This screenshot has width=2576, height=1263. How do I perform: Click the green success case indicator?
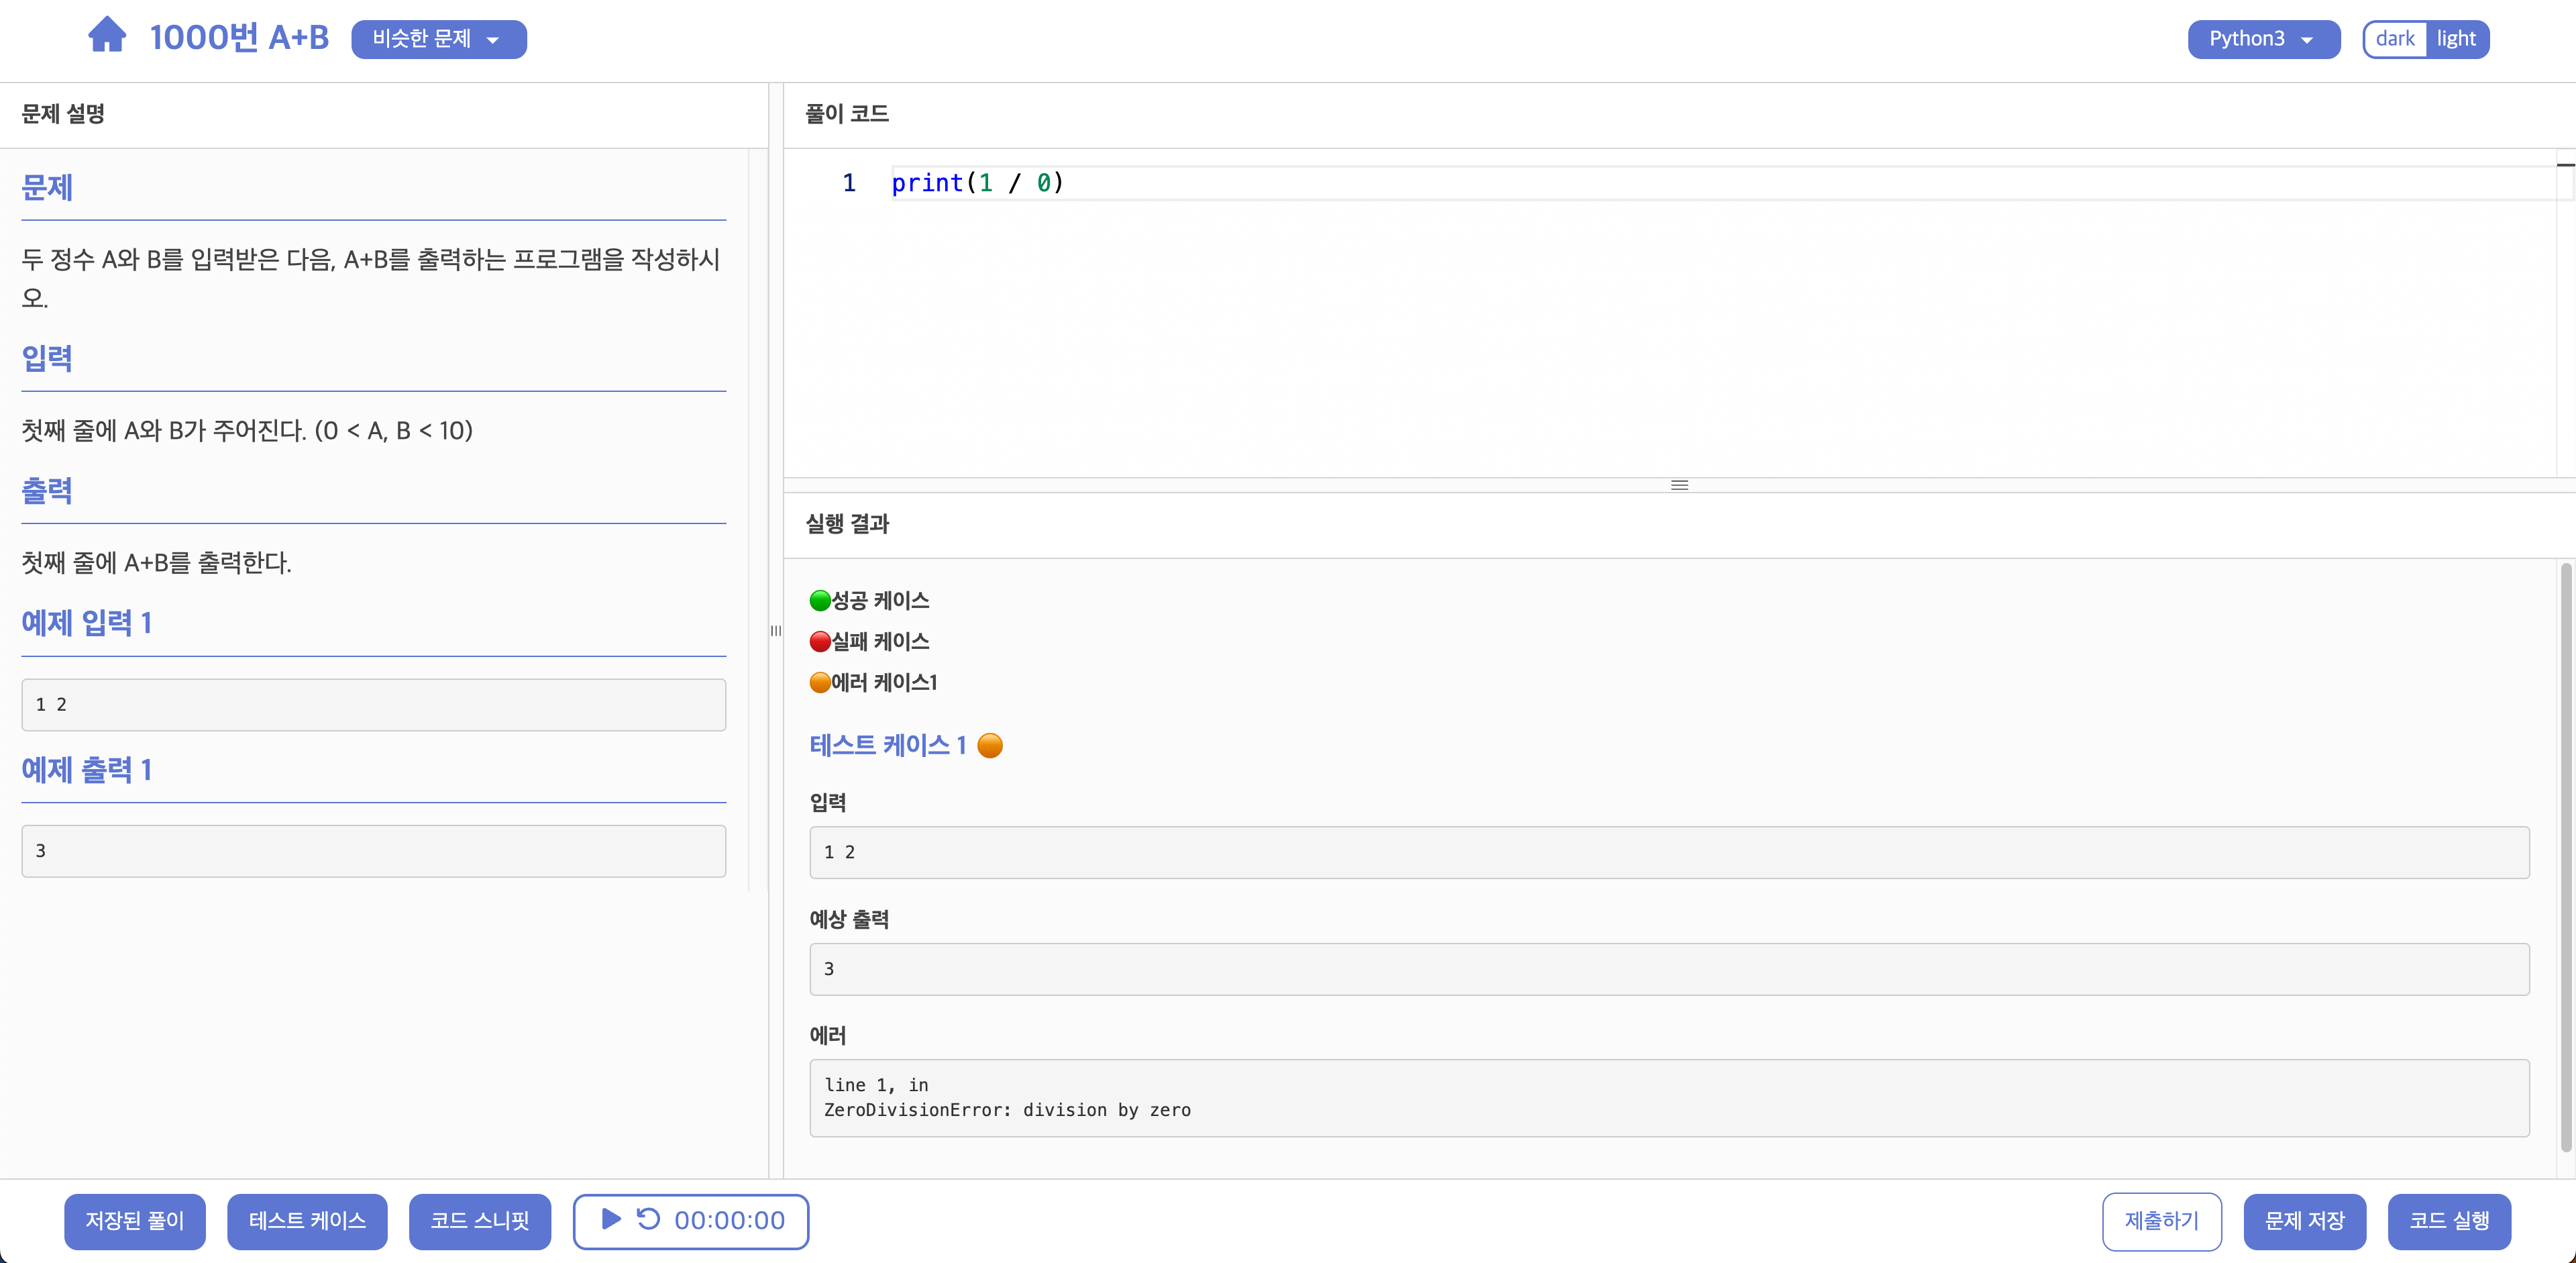pos(820,601)
